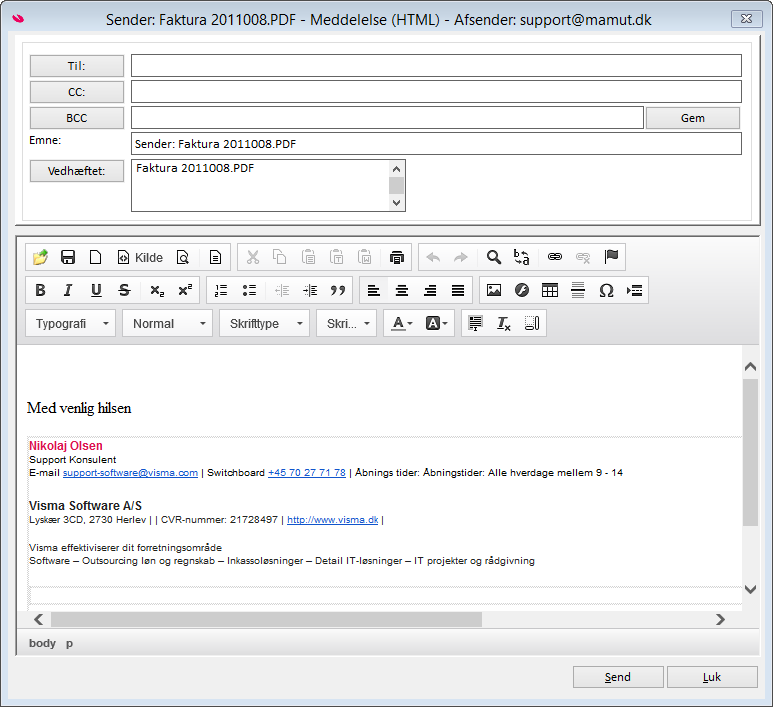Select p element in path bar
The width and height of the screenshot is (773, 707).
(70, 643)
